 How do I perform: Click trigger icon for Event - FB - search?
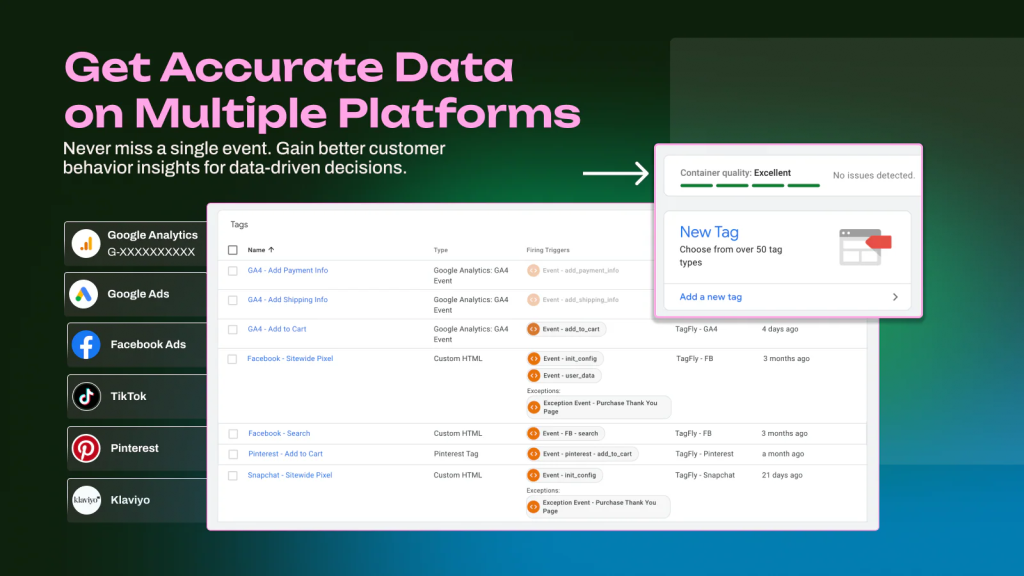pos(534,433)
